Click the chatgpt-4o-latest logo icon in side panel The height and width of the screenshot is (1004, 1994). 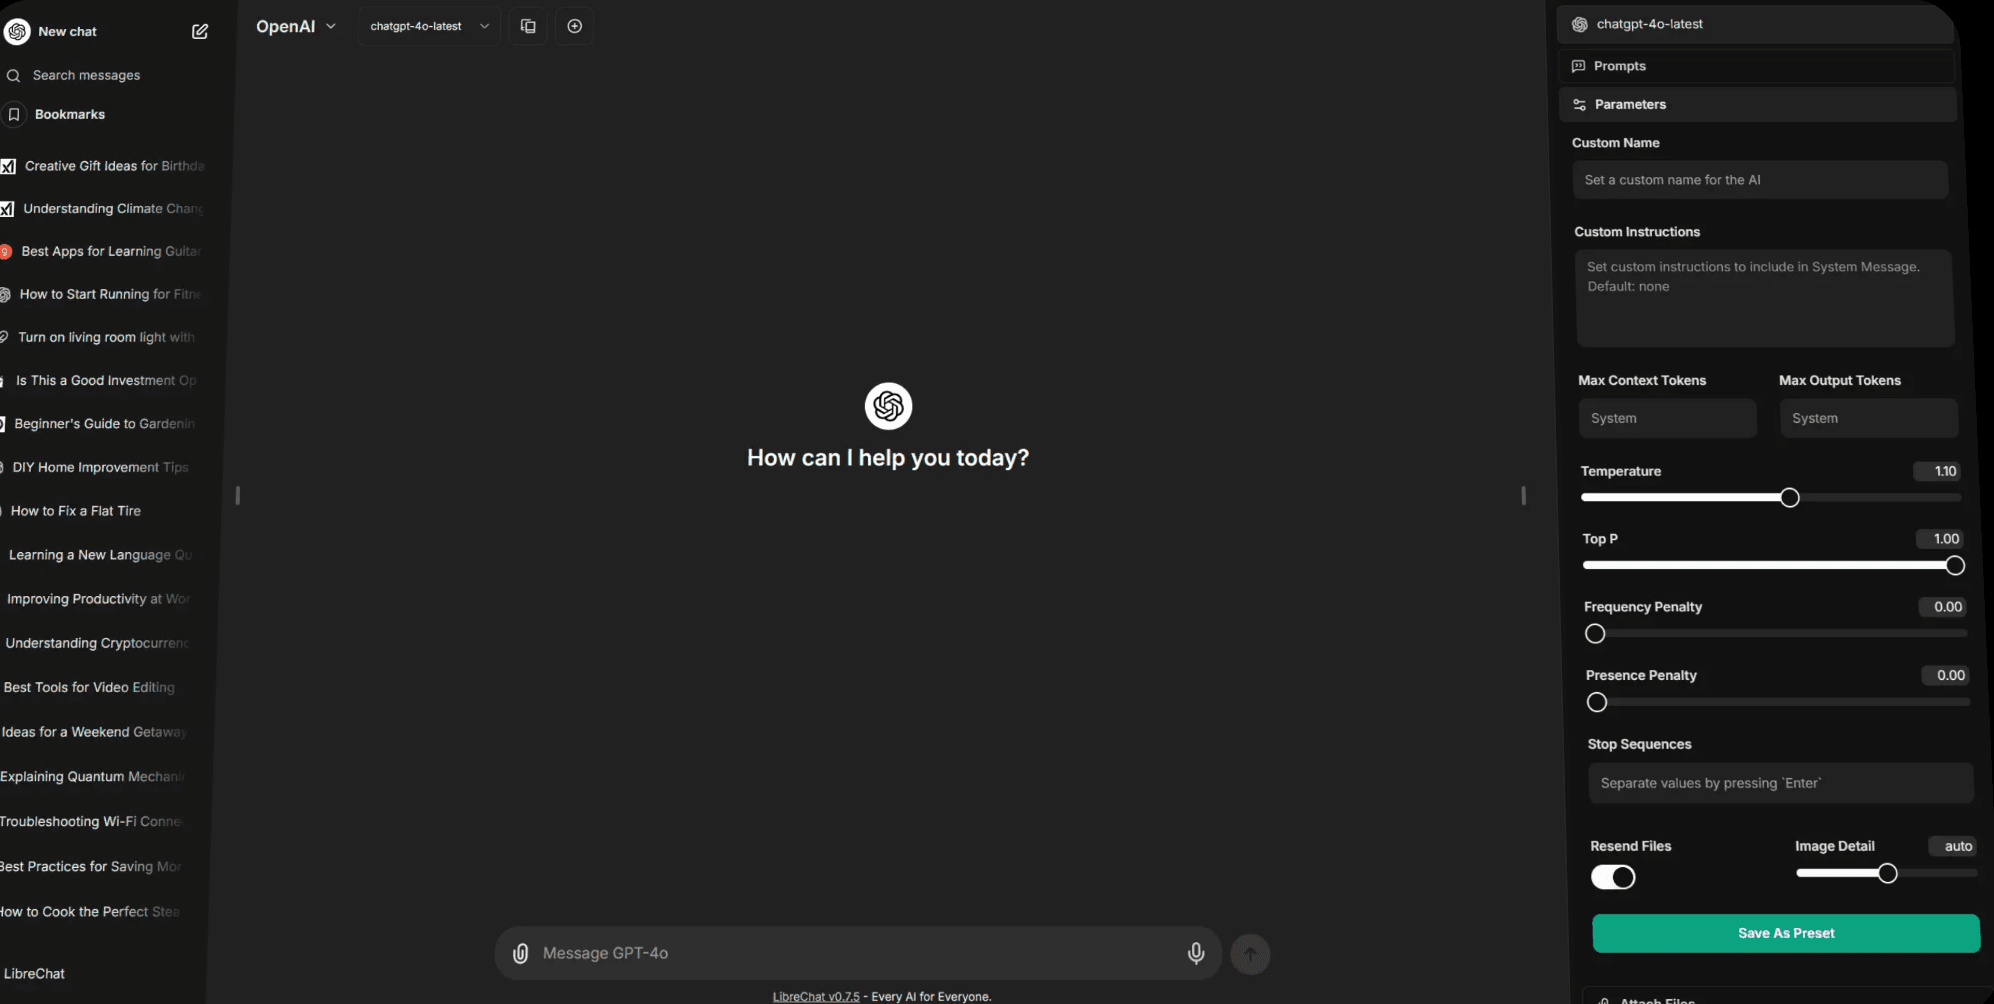pyautogui.click(x=1580, y=25)
